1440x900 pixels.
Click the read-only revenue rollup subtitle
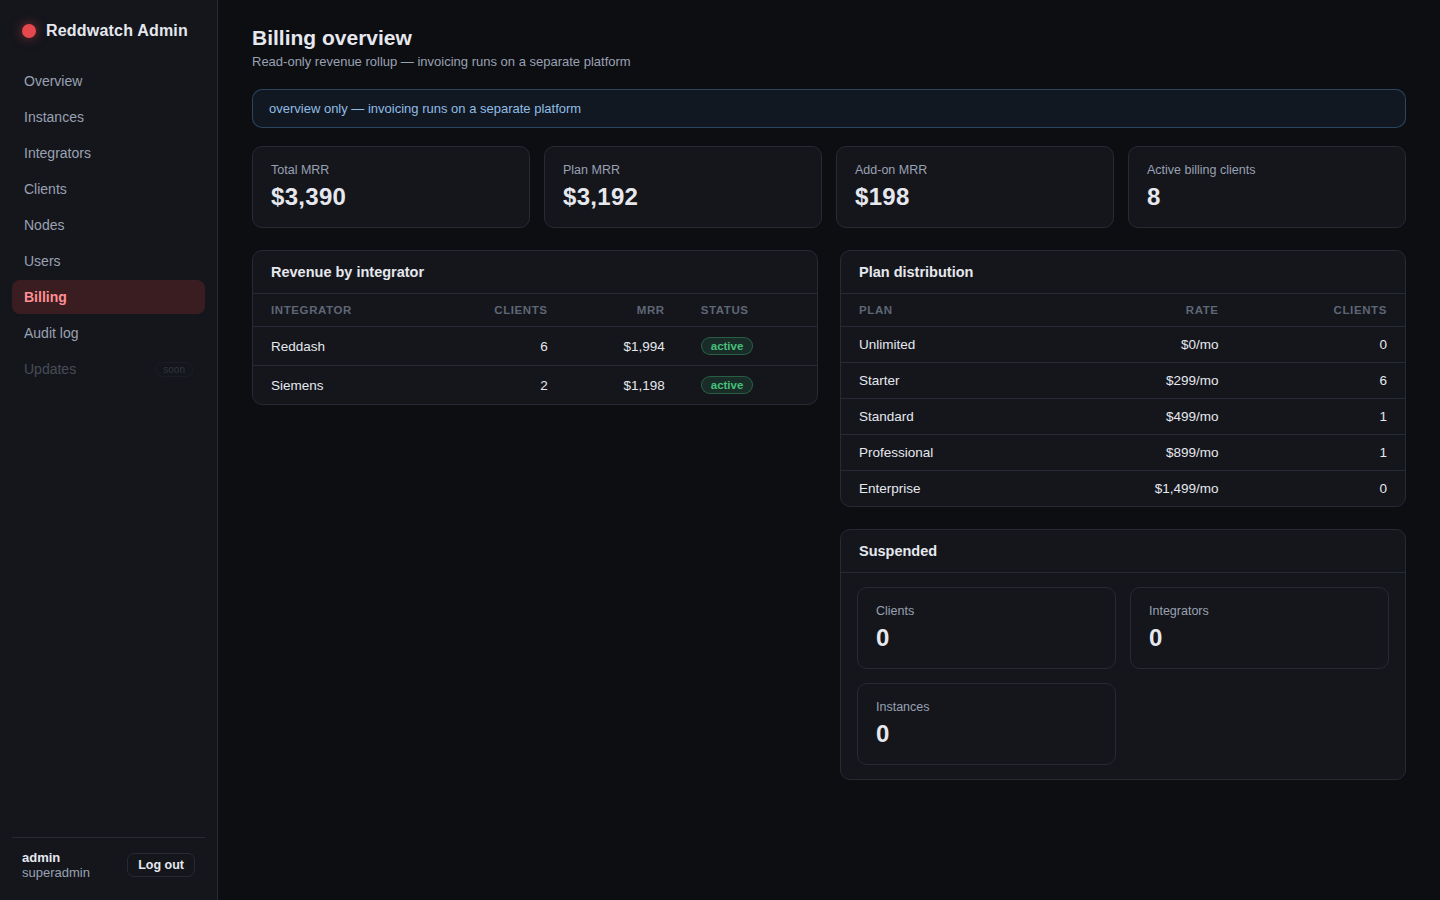[x=441, y=62]
